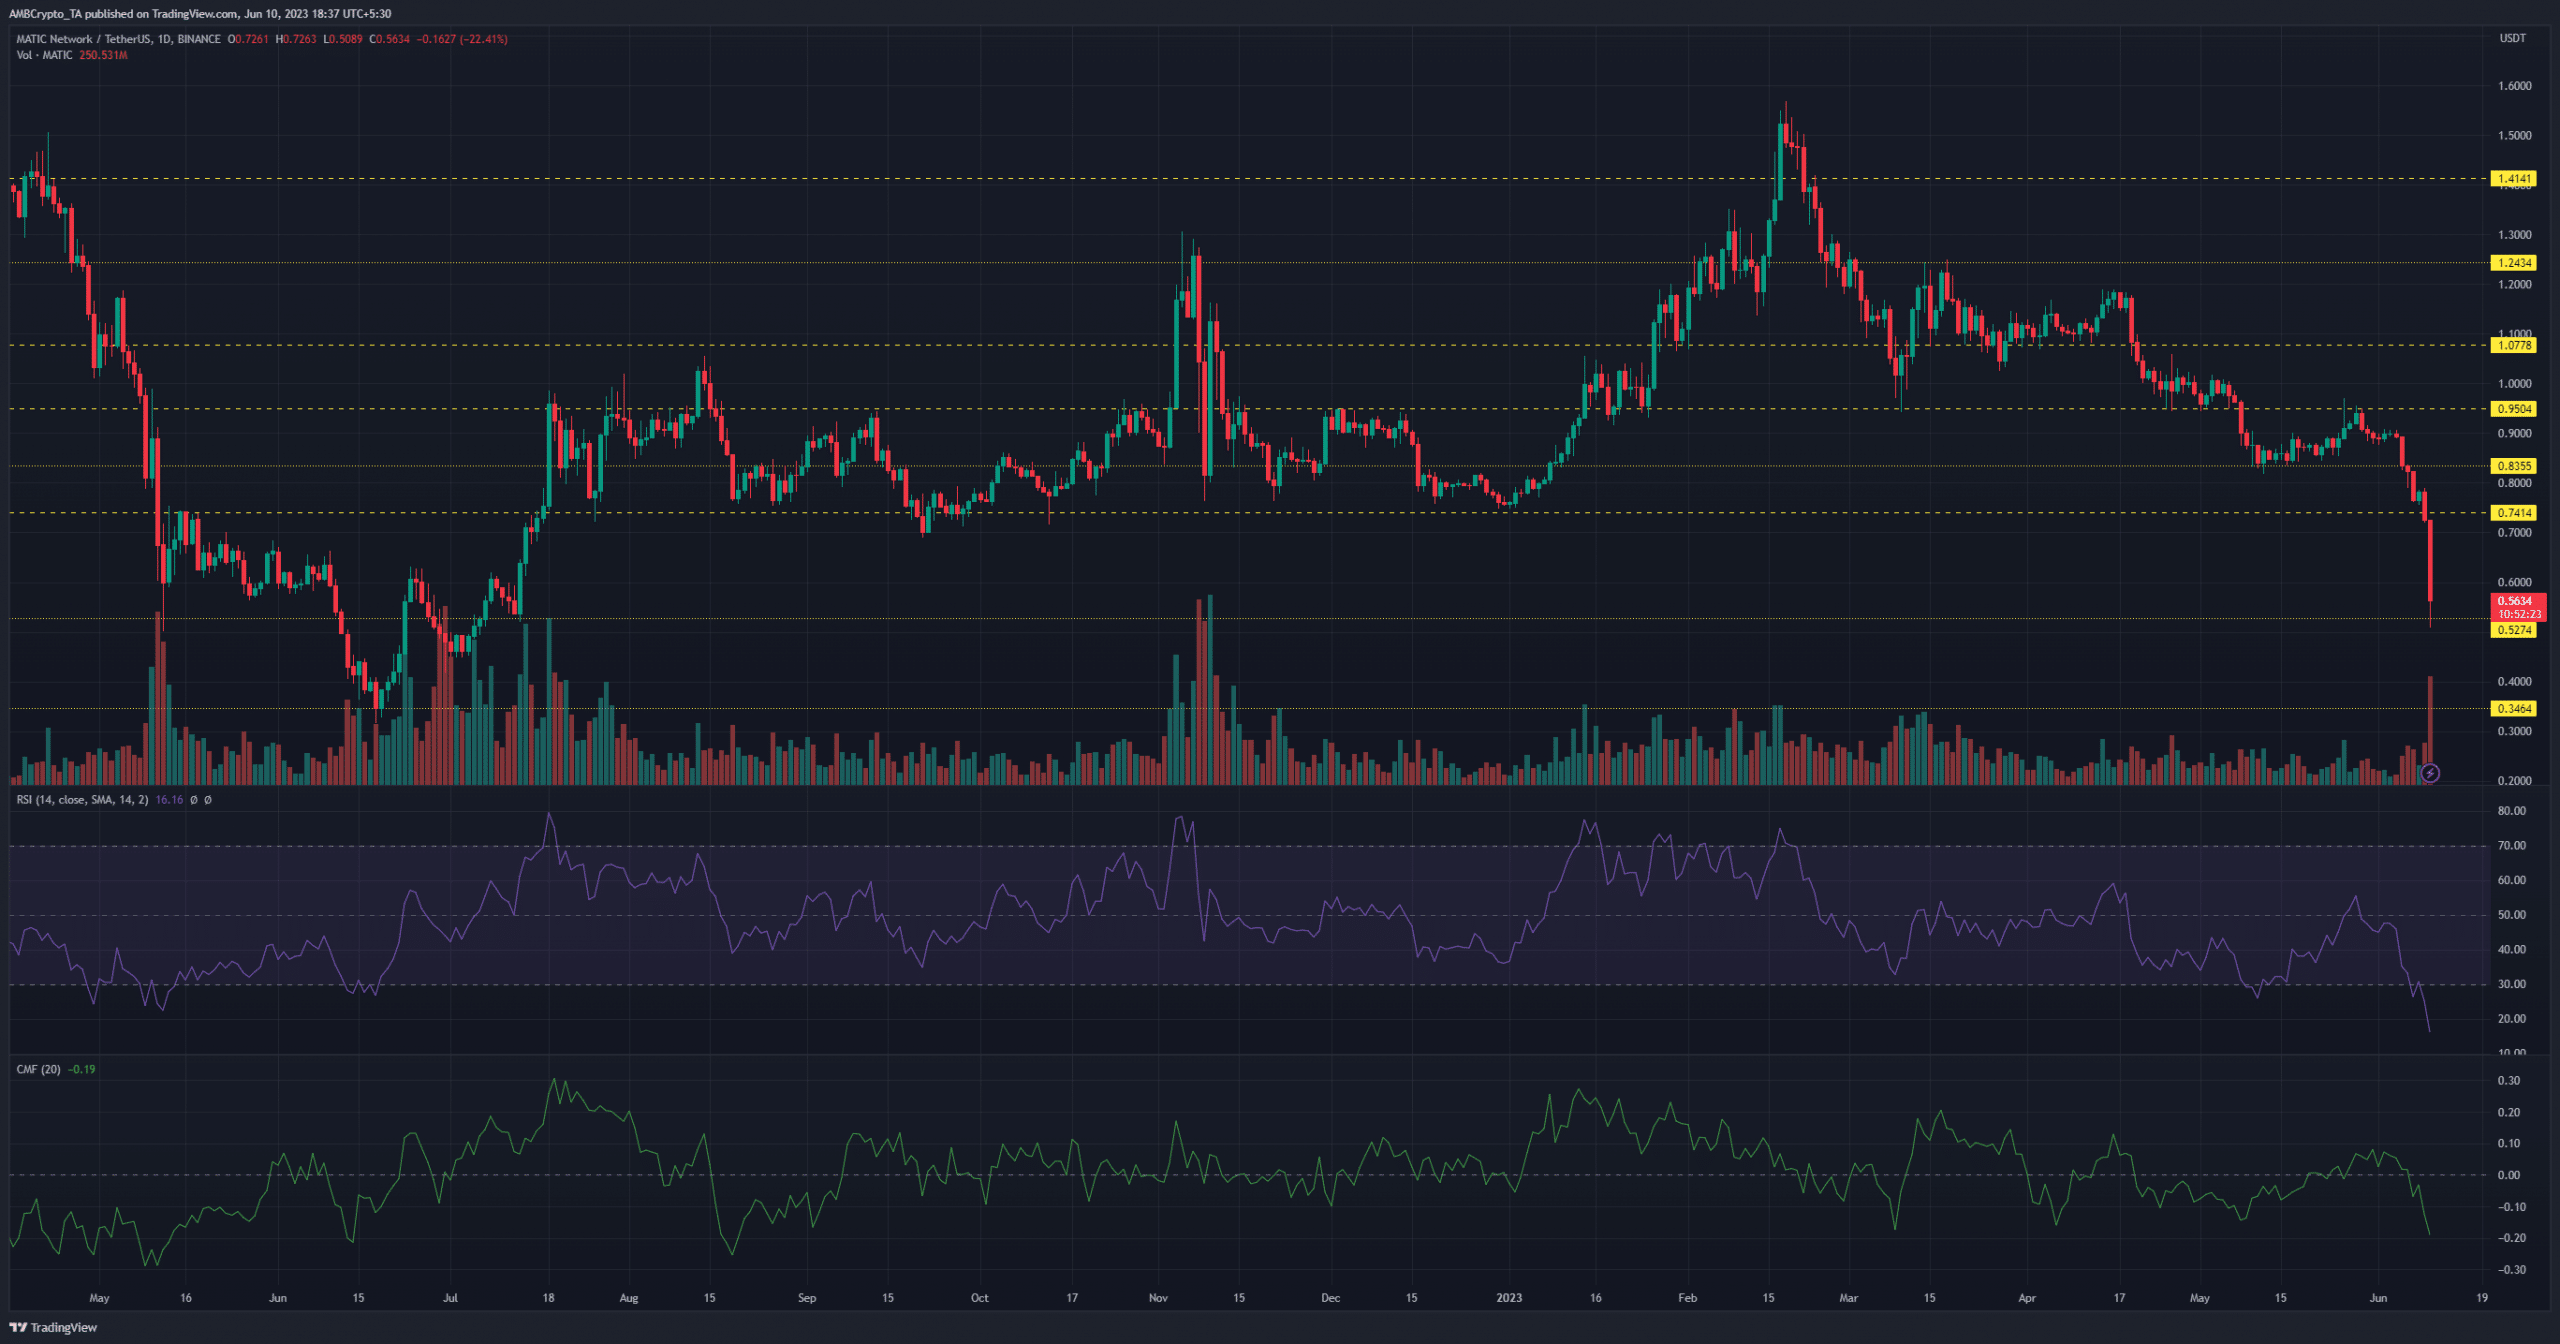
Task: Click the yellow 1.0778 level label
Action: click(x=2513, y=346)
